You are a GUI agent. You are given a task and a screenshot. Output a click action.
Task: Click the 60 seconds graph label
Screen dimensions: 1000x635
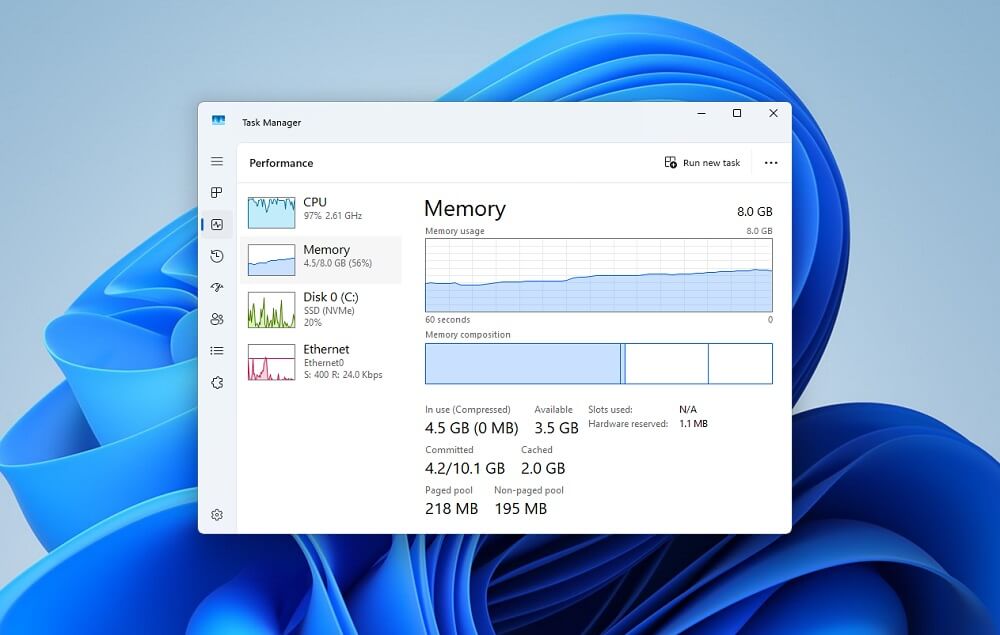(x=448, y=319)
